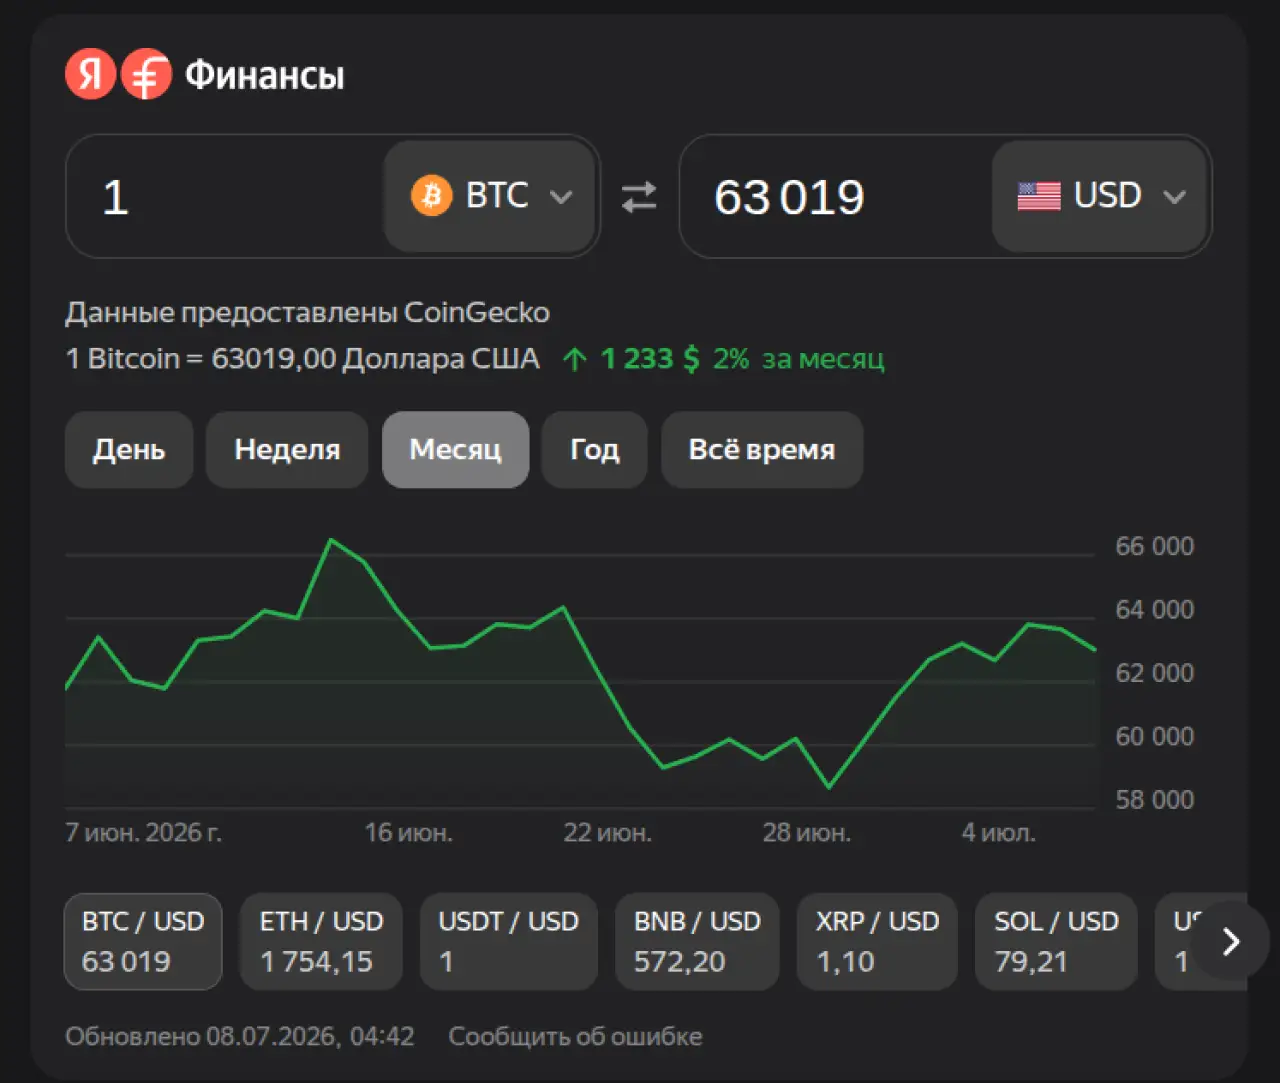Switch the chart to День
The image size is (1280, 1083).
(x=129, y=450)
